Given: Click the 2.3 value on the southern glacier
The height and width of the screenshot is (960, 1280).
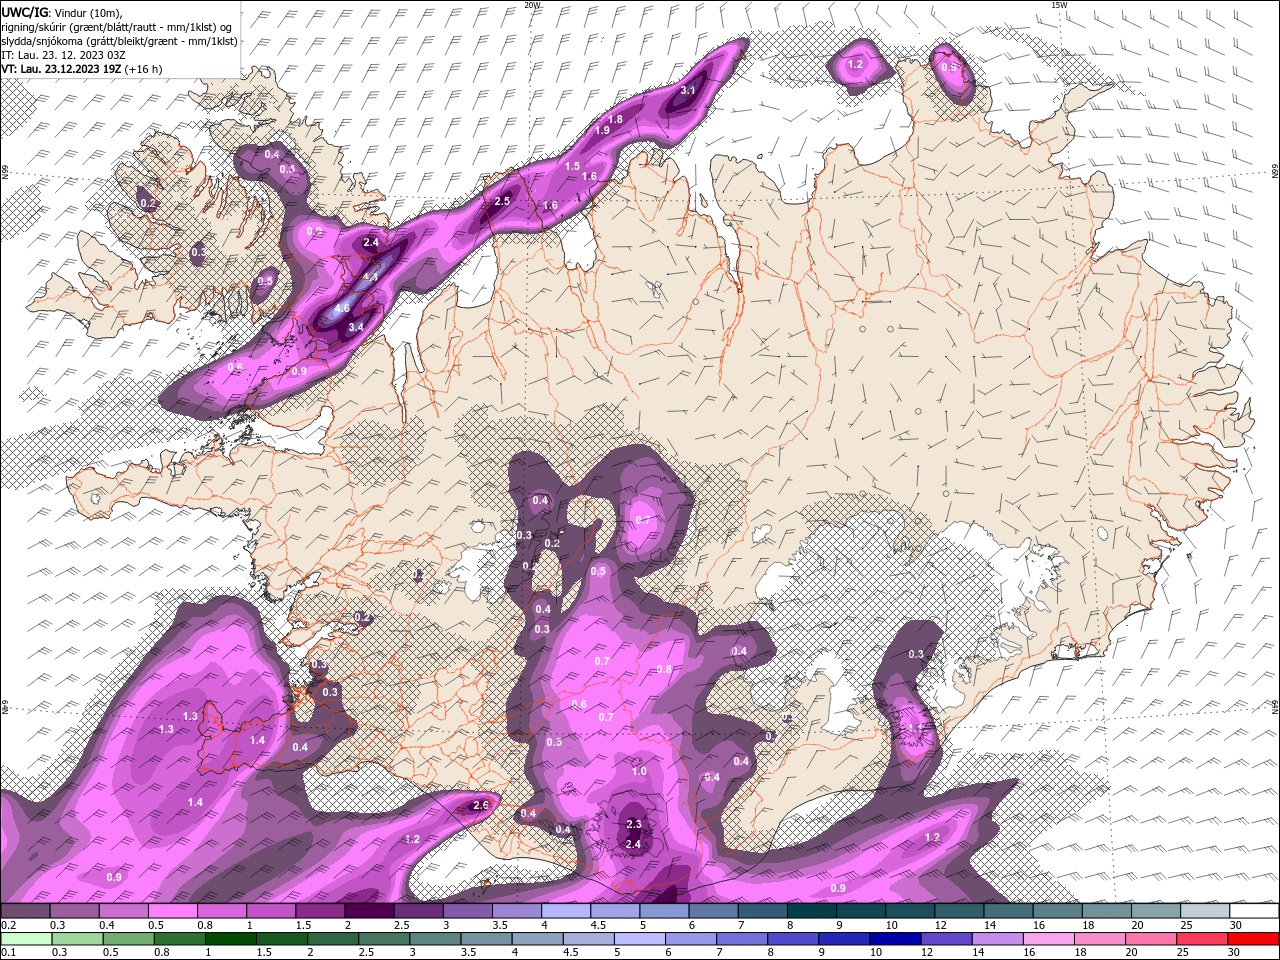Looking at the screenshot, I should (x=633, y=824).
